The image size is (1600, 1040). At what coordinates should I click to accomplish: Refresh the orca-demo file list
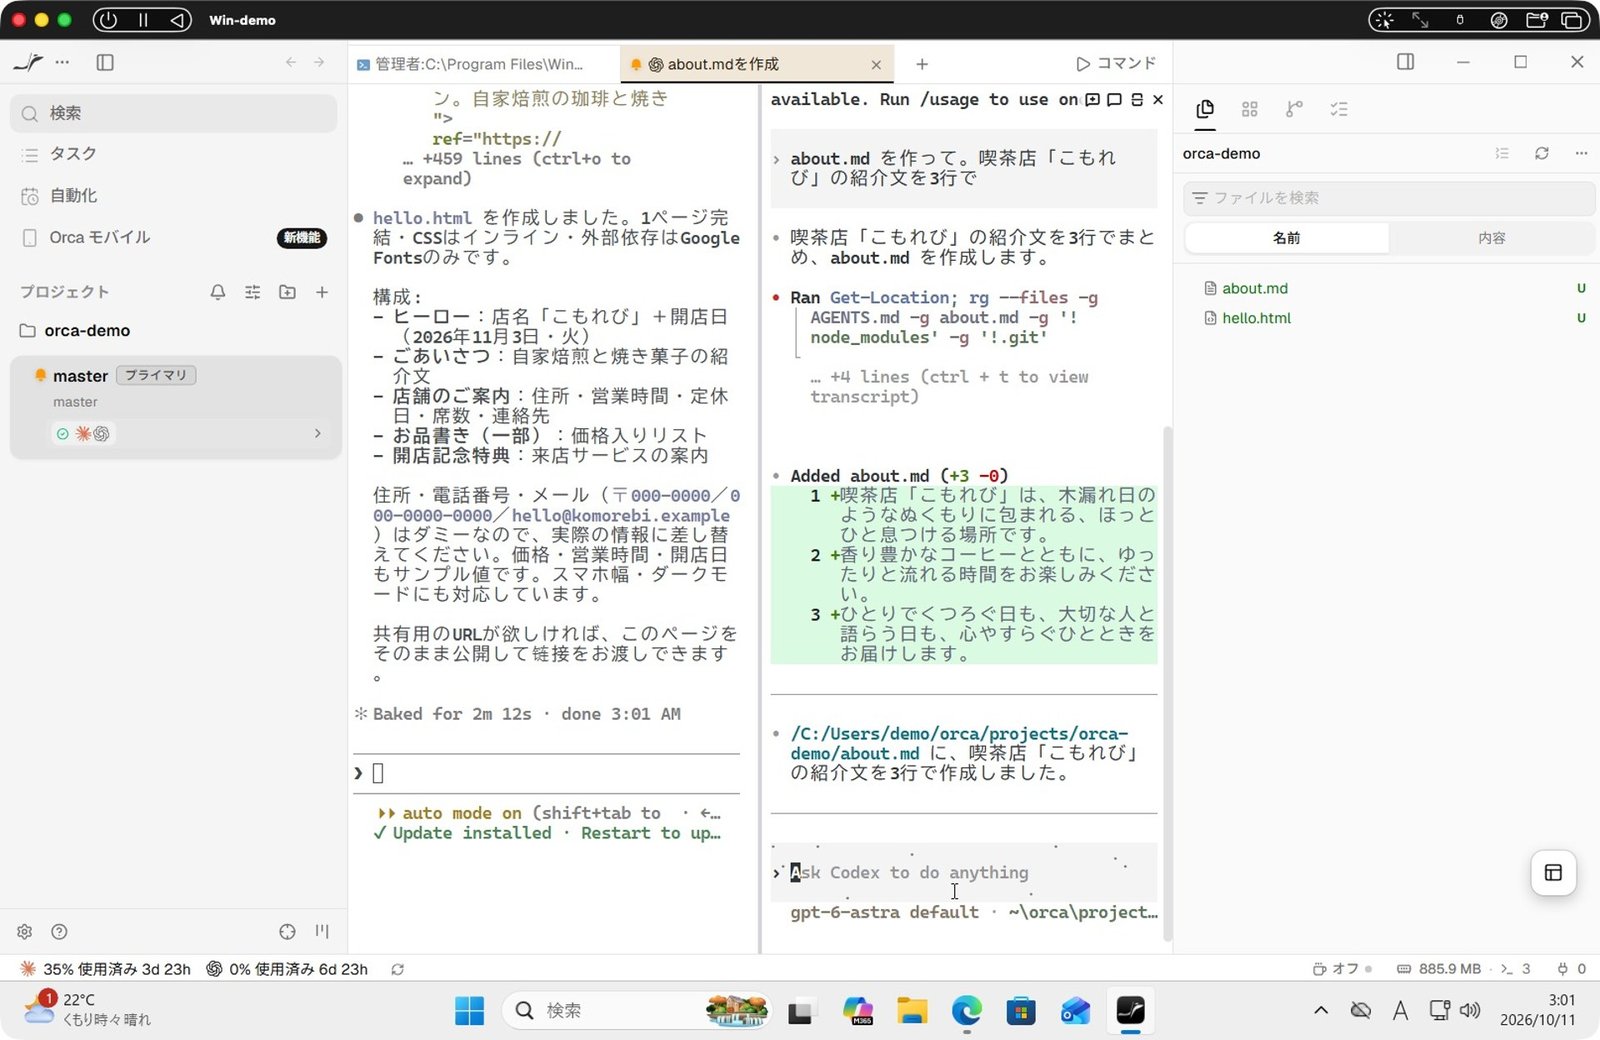[x=1542, y=153]
